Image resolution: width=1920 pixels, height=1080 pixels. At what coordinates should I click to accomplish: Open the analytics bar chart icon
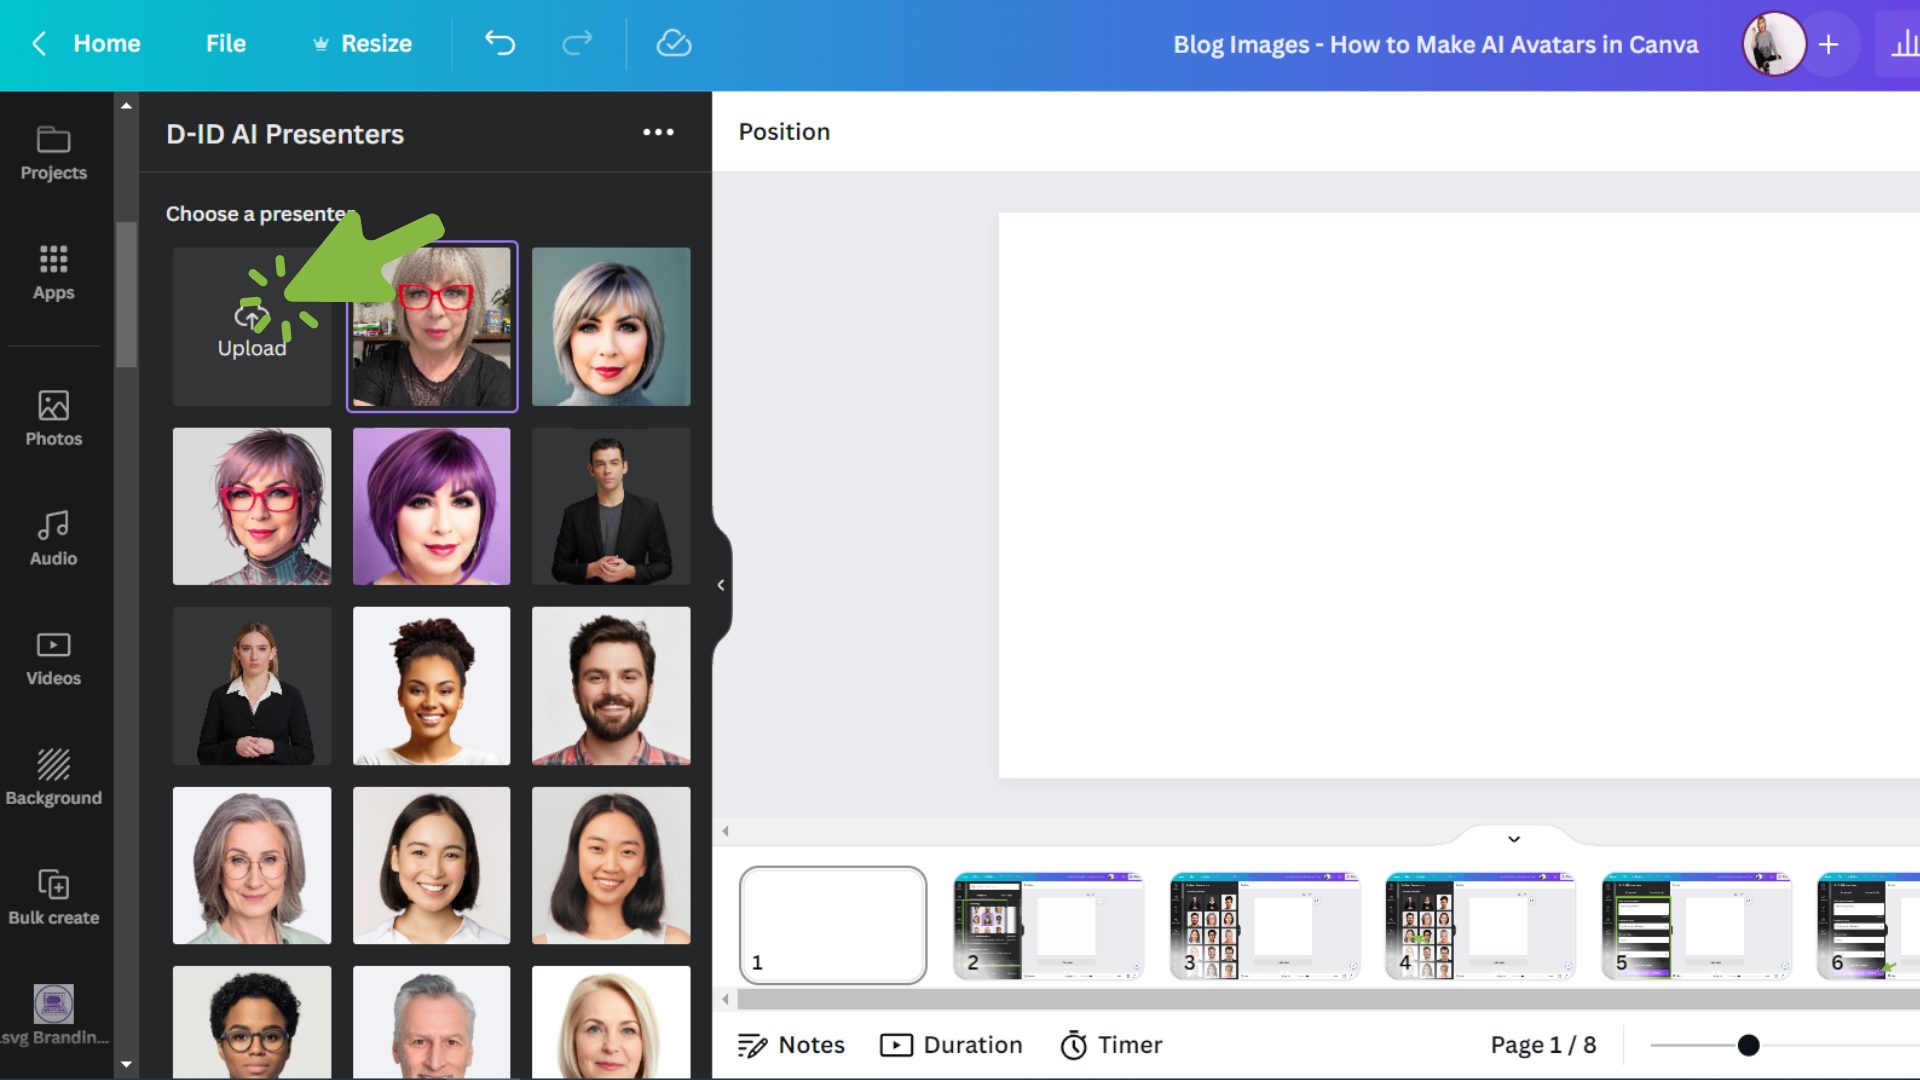coord(1903,44)
